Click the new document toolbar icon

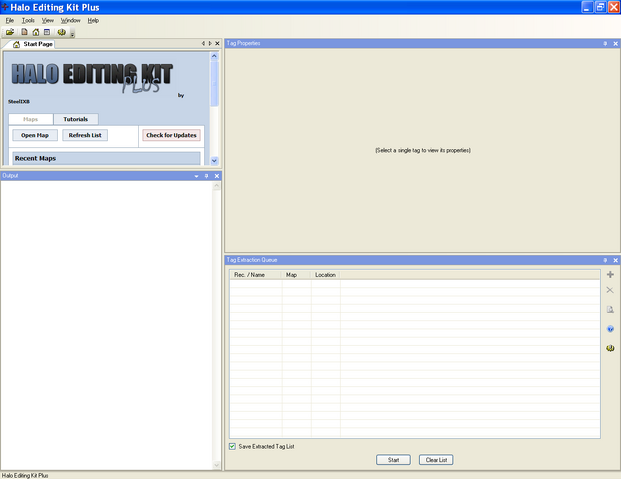tap(25, 32)
